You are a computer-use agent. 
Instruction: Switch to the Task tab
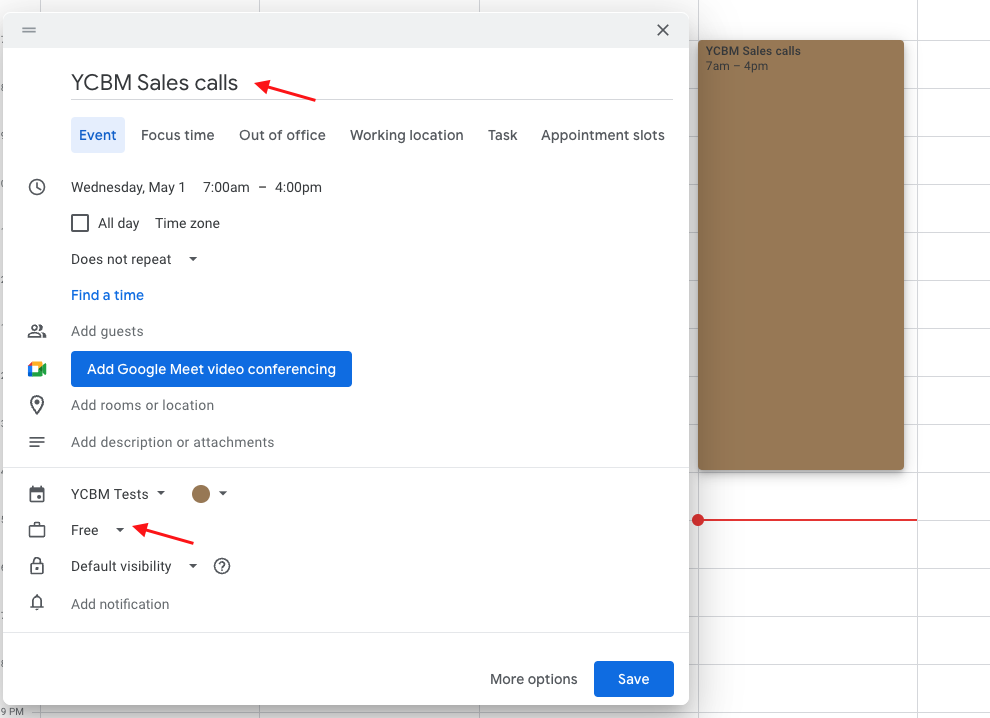coord(503,135)
